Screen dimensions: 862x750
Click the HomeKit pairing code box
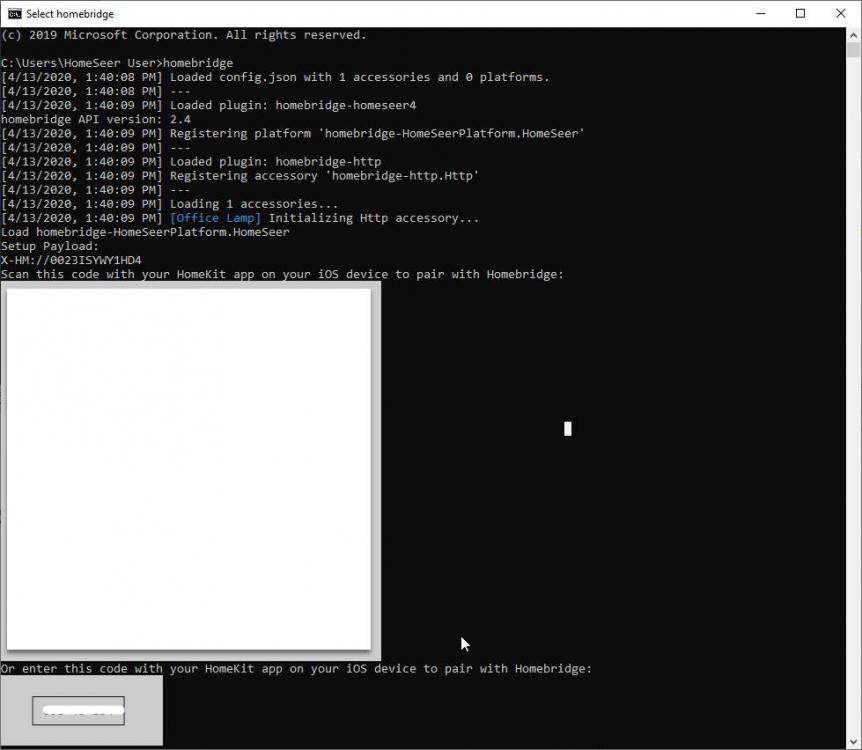coord(80,710)
